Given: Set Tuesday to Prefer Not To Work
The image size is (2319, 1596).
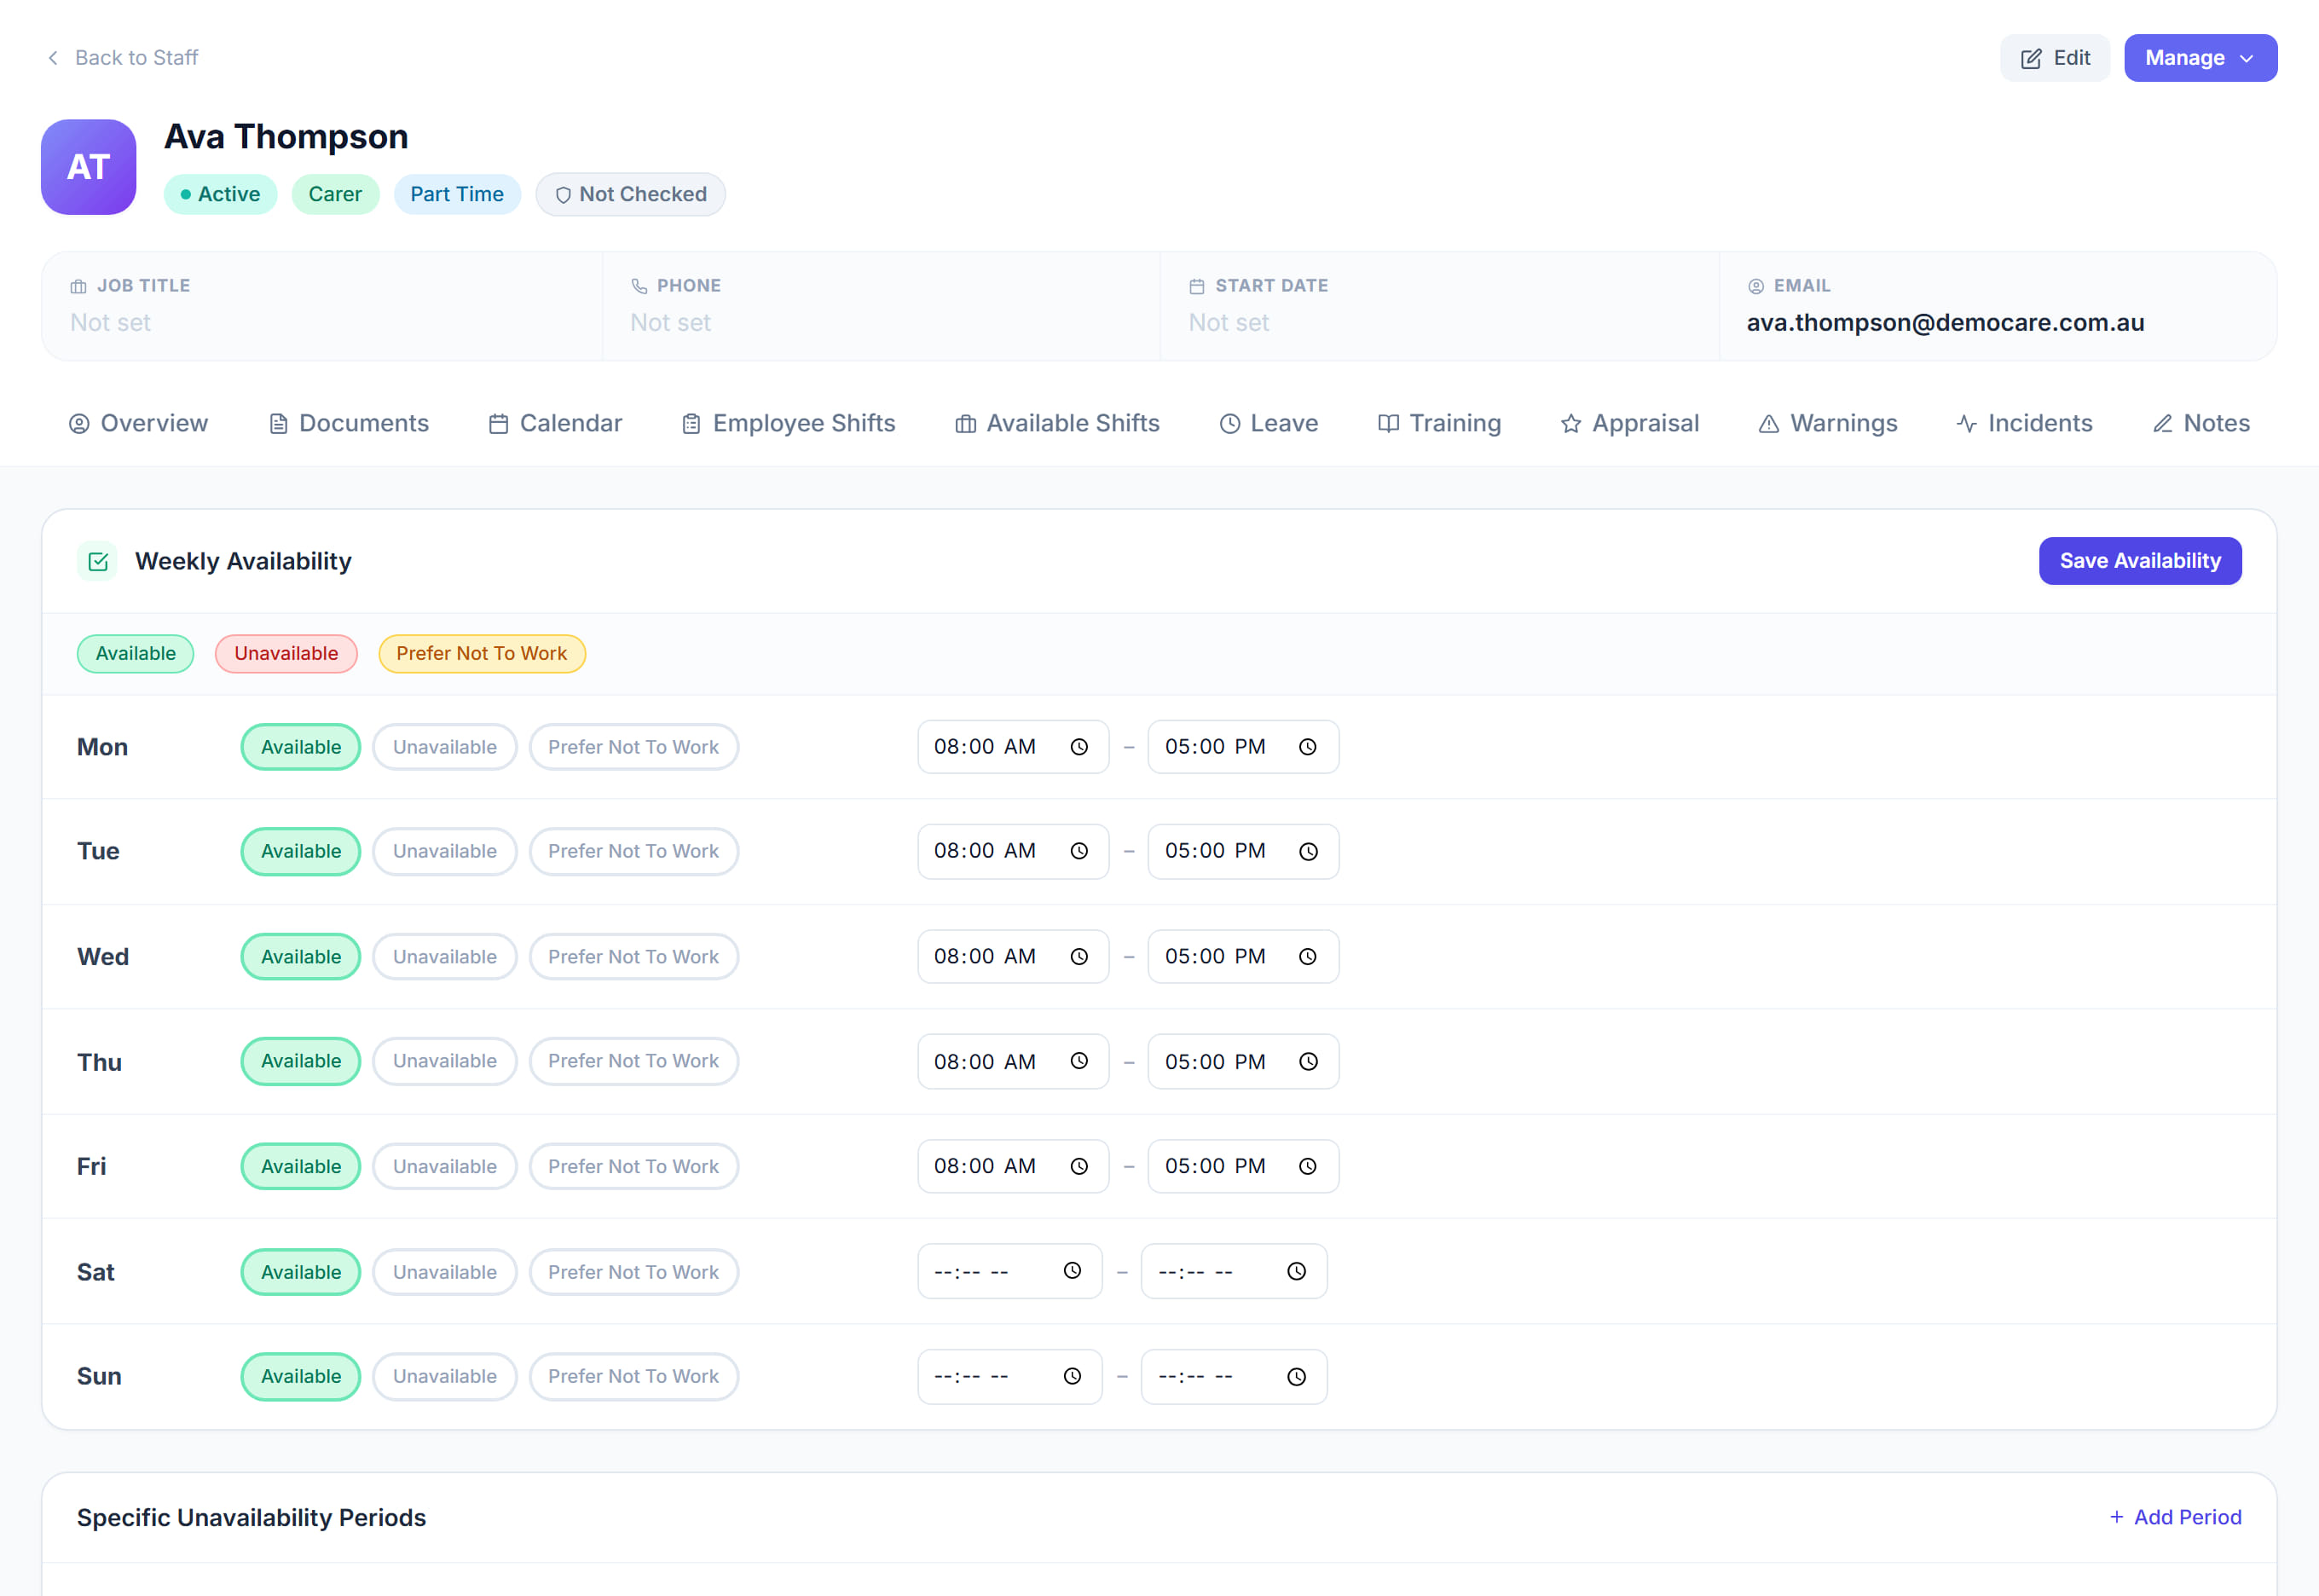Looking at the screenshot, I should pyautogui.click(x=633, y=851).
